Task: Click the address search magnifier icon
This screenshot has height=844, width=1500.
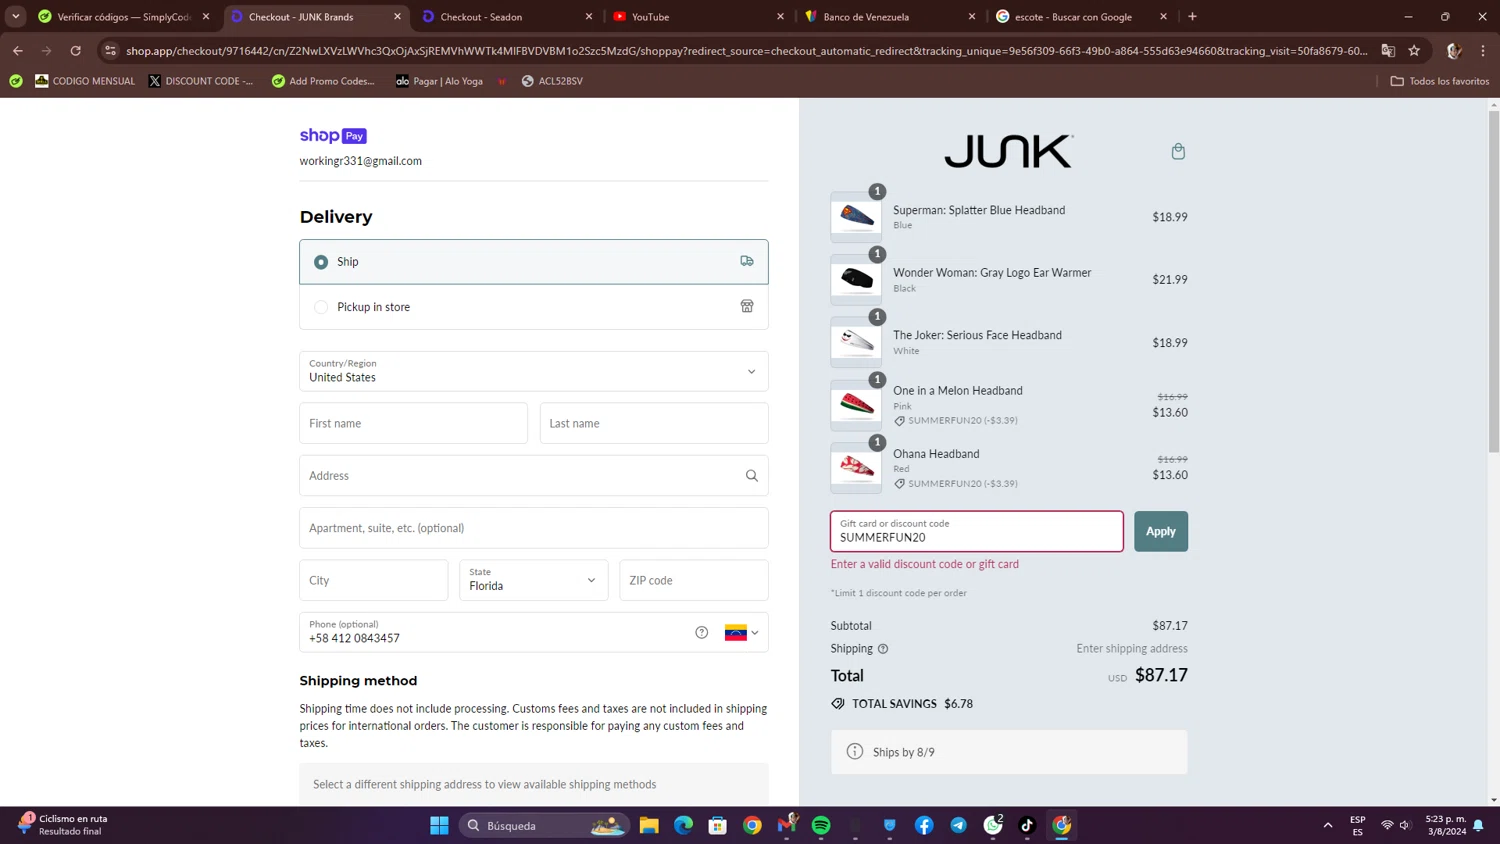Action: click(x=752, y=476)
